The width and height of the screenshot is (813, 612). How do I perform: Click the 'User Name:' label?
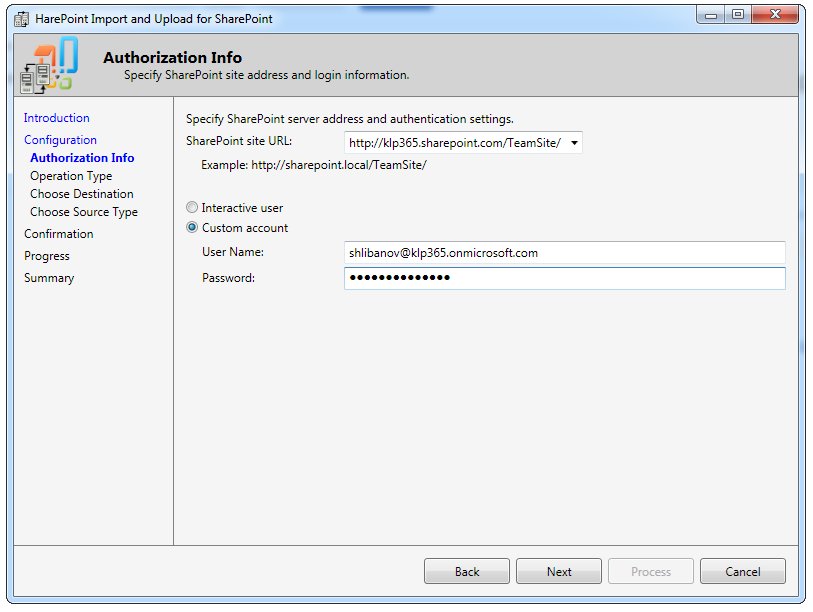[x=233, y=252]
